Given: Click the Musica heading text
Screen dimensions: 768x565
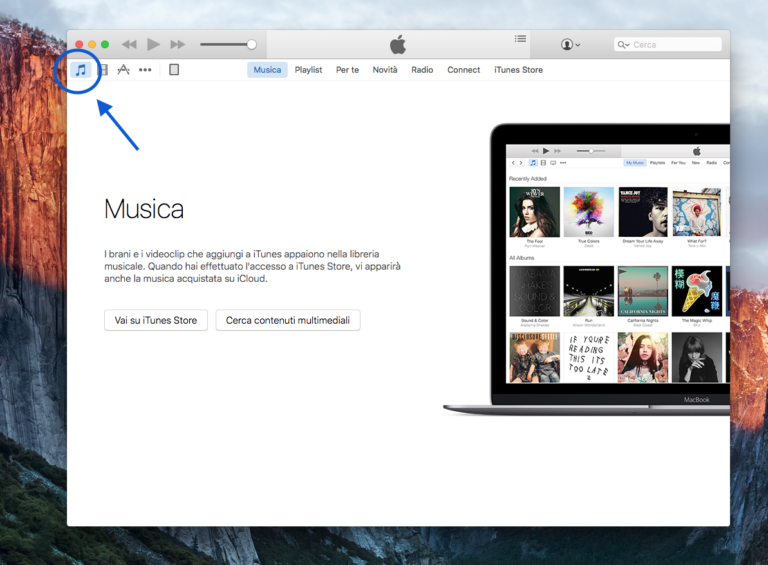Looking at the screenshot, I should [144, 209].
